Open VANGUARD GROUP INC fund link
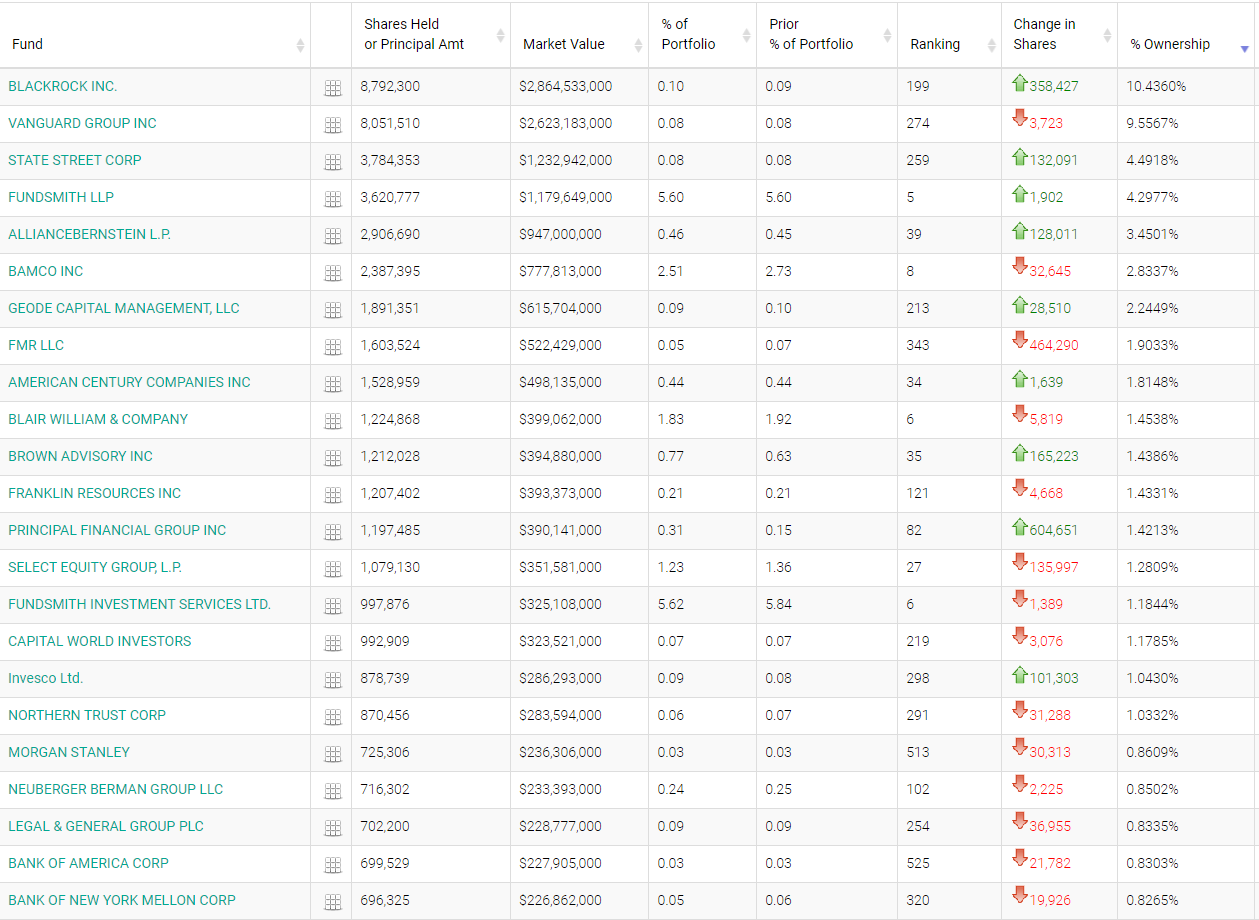The image size is (1259, 920). (x=83, y=123)
